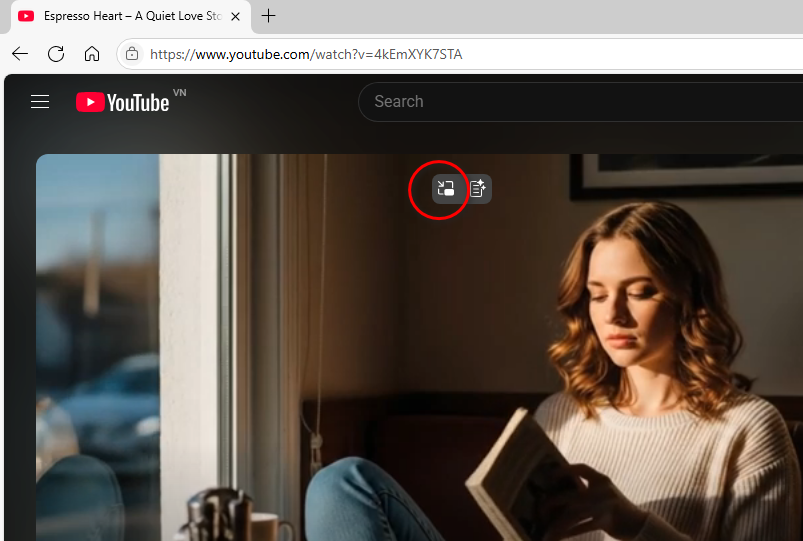The height and width of the screenshot is (541, 803).
Task: Click the picture-in-picture overlay icon on video
Action: (x=446, y=189)
